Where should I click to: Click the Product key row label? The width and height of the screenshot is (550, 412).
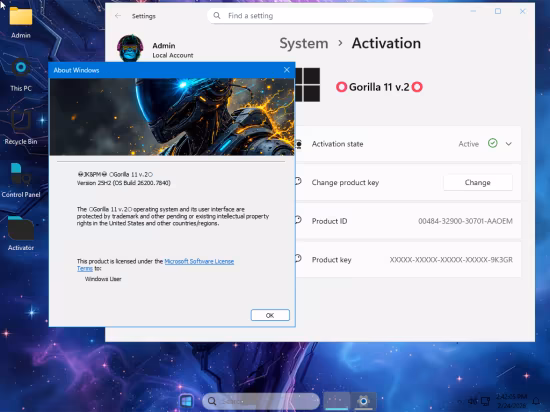click(331, 259)
